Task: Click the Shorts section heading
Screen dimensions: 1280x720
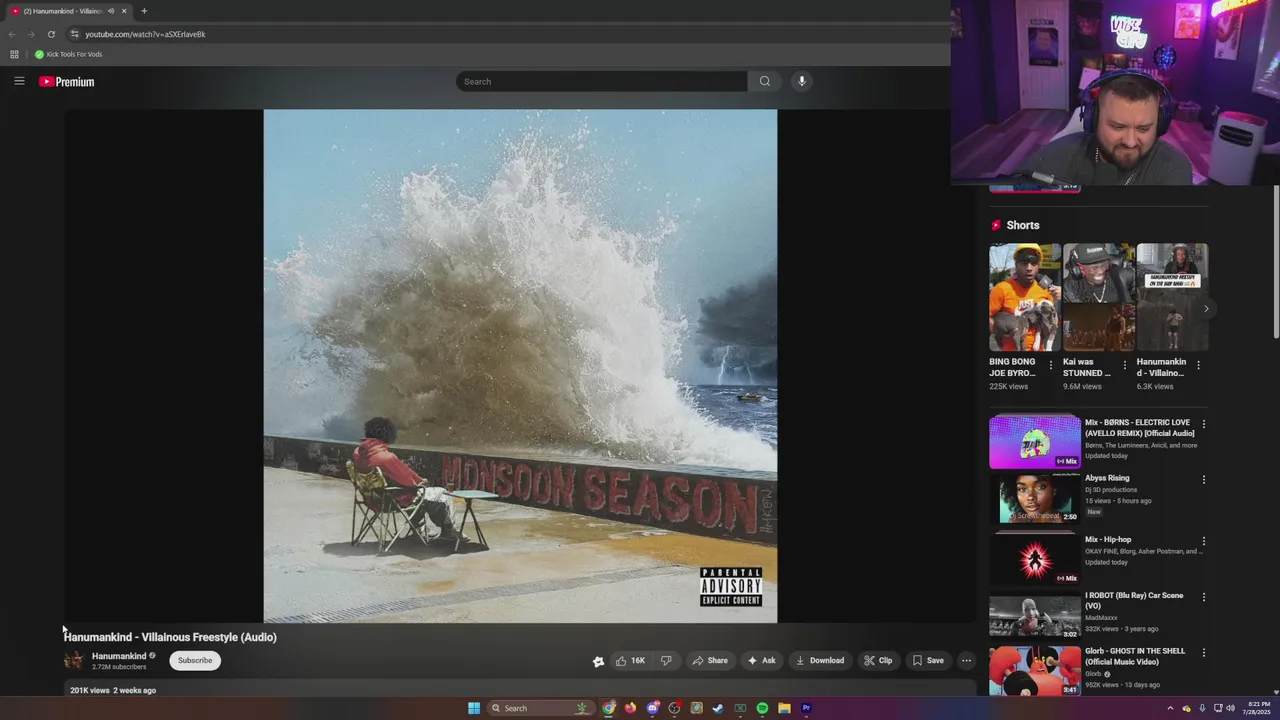Action: click(x=1022, y=225)
